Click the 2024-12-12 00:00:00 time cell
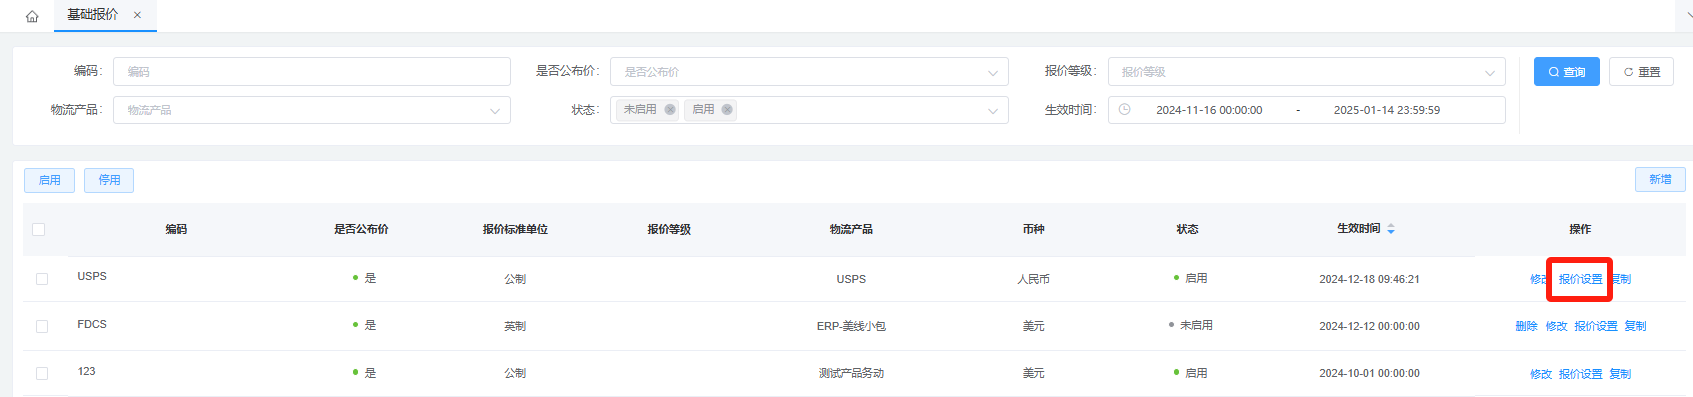The width and height of the screenshot is (1693, 397). point(1369,326)
